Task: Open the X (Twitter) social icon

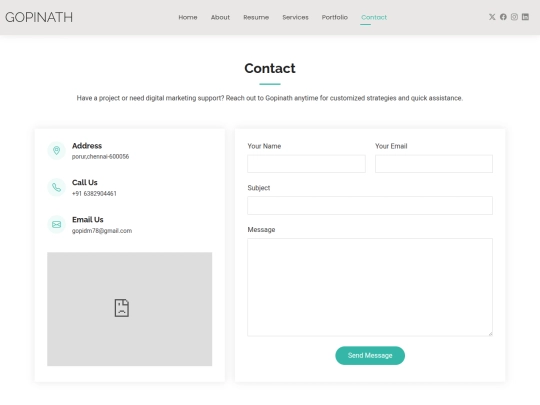Action: pyautogui.click(x=492, y=17)
